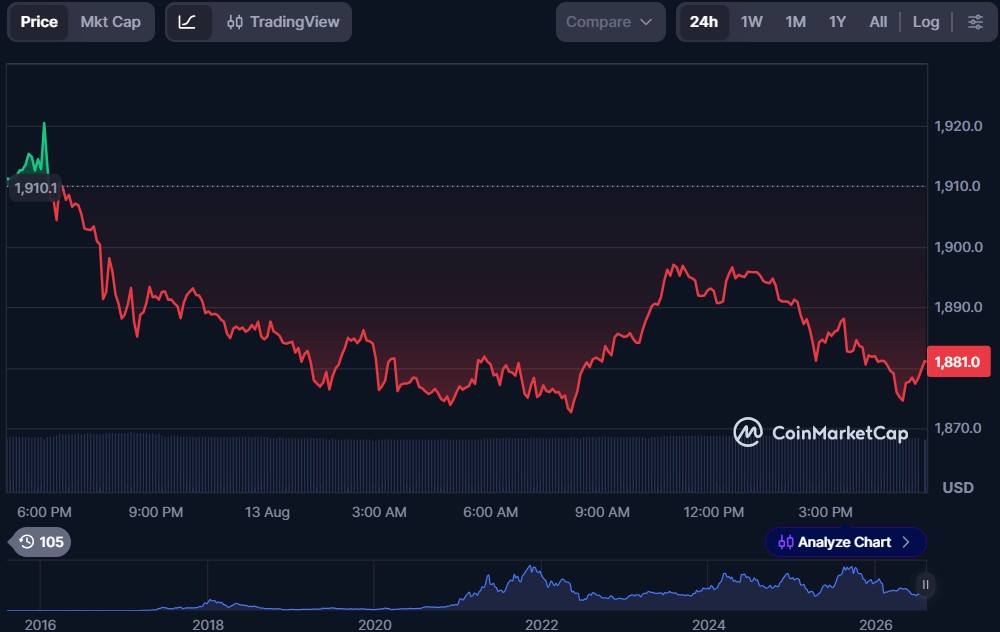Screen dimensions: 1000x632
Task: Click the 105 history clock badge
Action: point(41,542)
